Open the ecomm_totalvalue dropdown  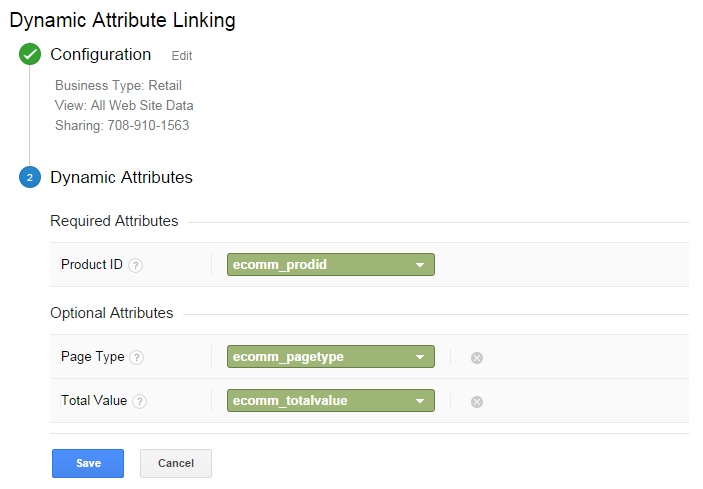(330, 401)
